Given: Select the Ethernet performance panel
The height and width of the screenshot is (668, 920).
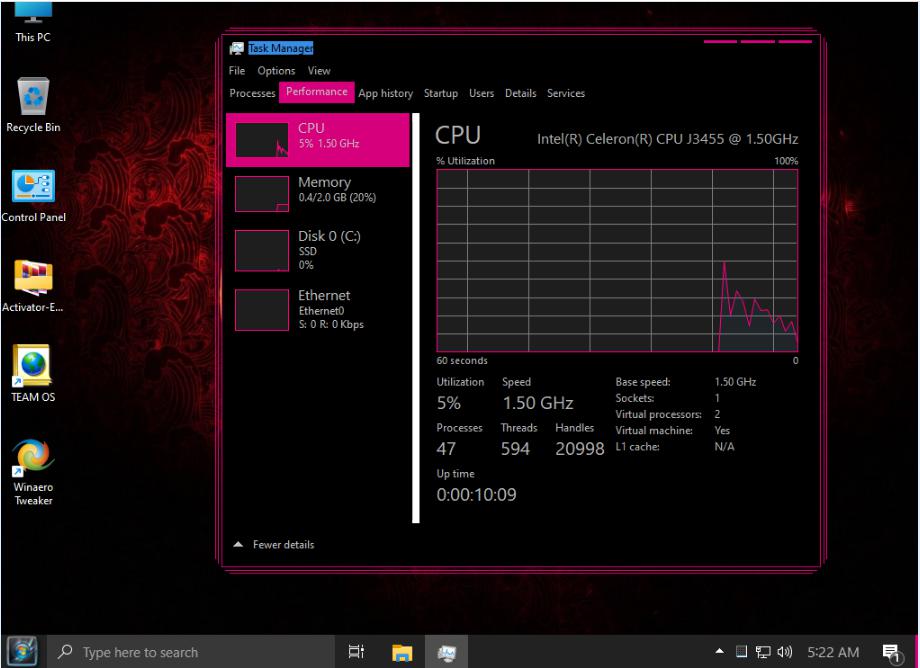Looking at the screenshot, I should pyautogui.click(x=320, y=308).
